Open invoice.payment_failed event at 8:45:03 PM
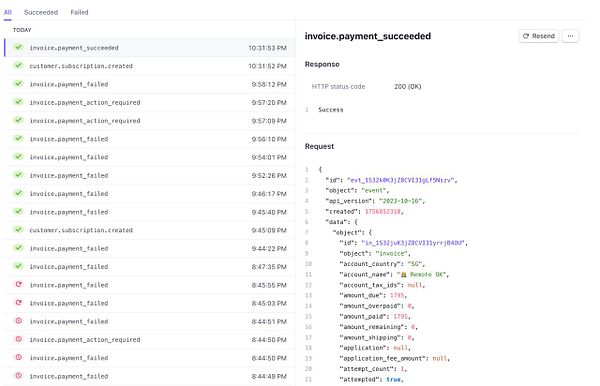Viewport: 600px width, 386px height. click(150, 303)
